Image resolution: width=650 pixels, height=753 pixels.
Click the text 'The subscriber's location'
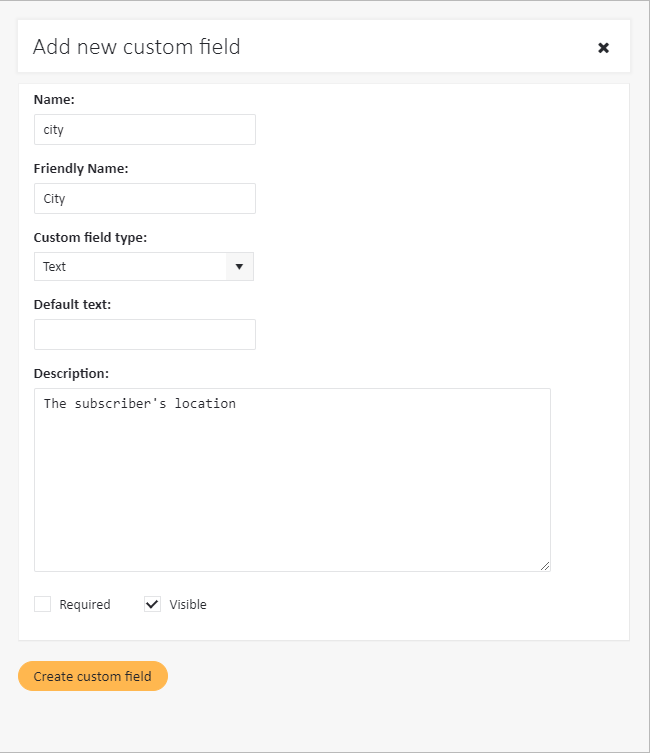[x=140, y=404]
